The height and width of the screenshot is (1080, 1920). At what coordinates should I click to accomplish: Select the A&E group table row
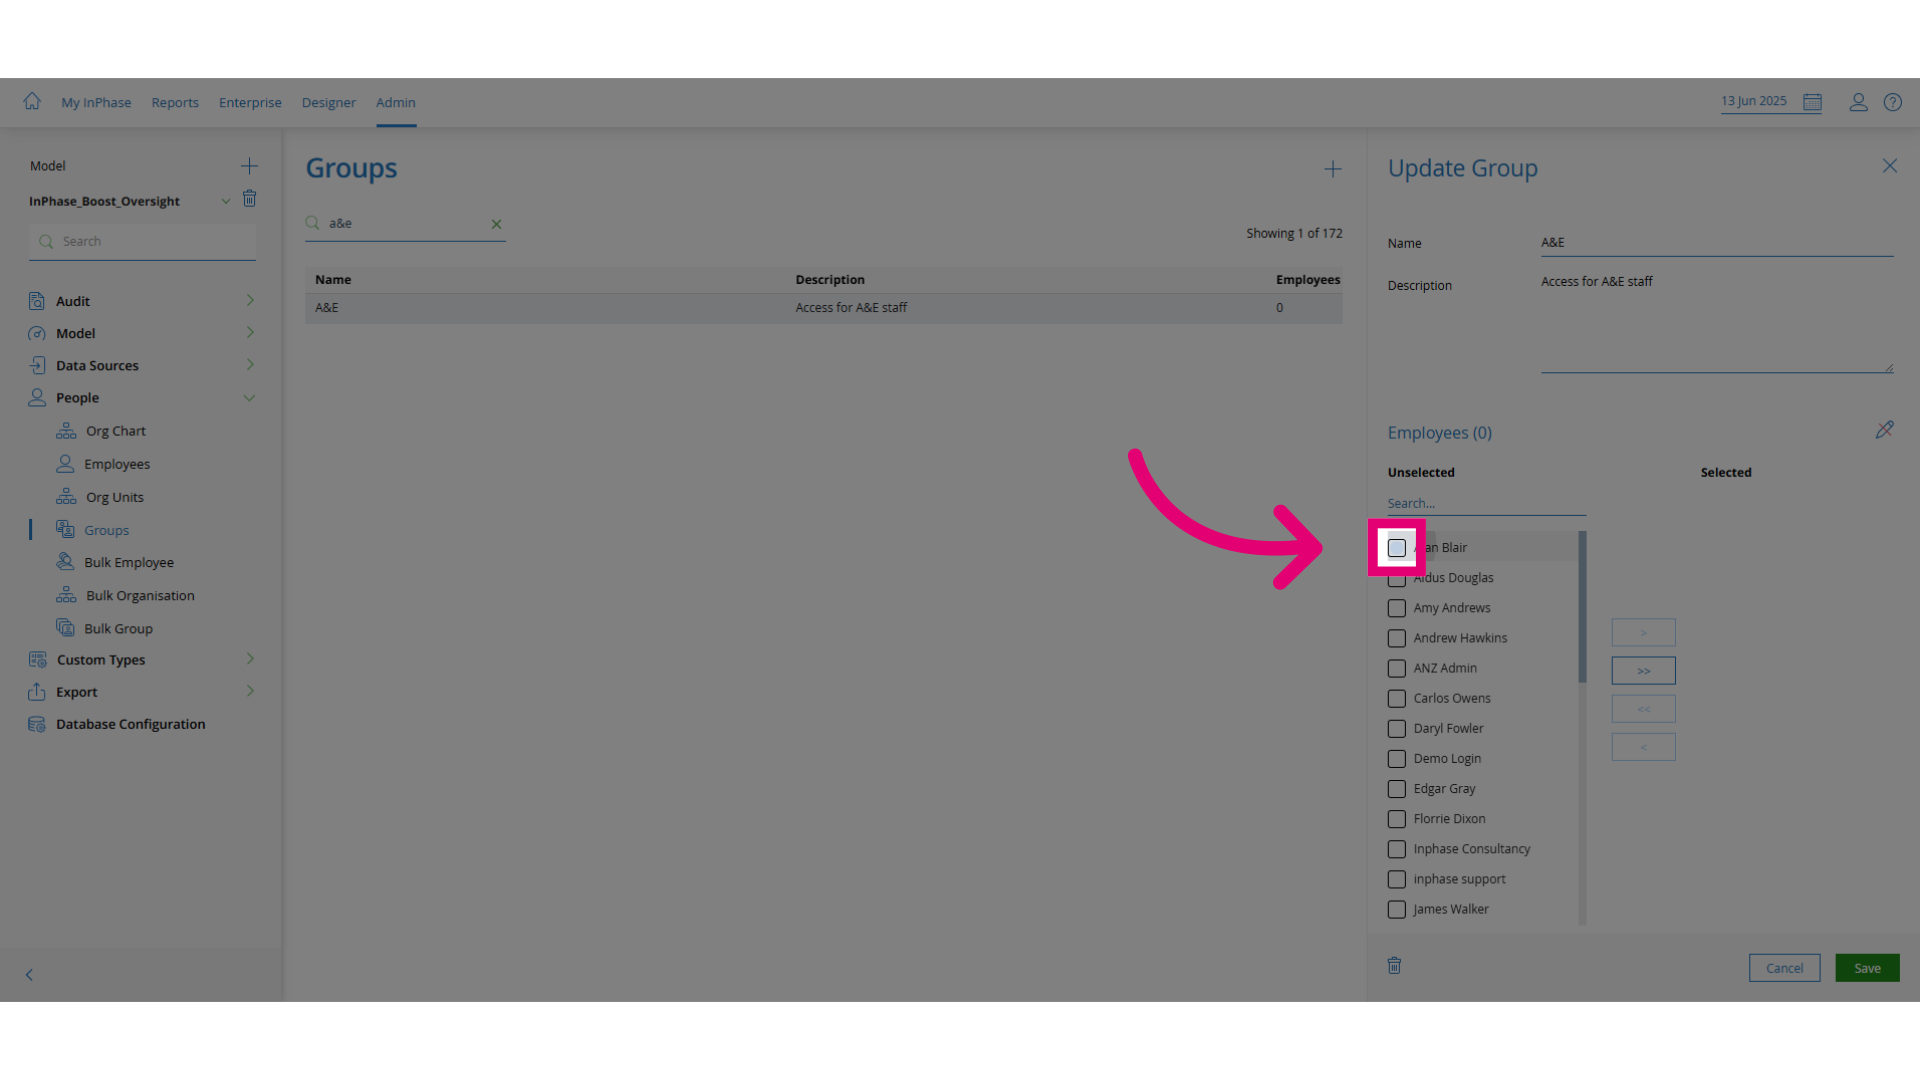823,308
